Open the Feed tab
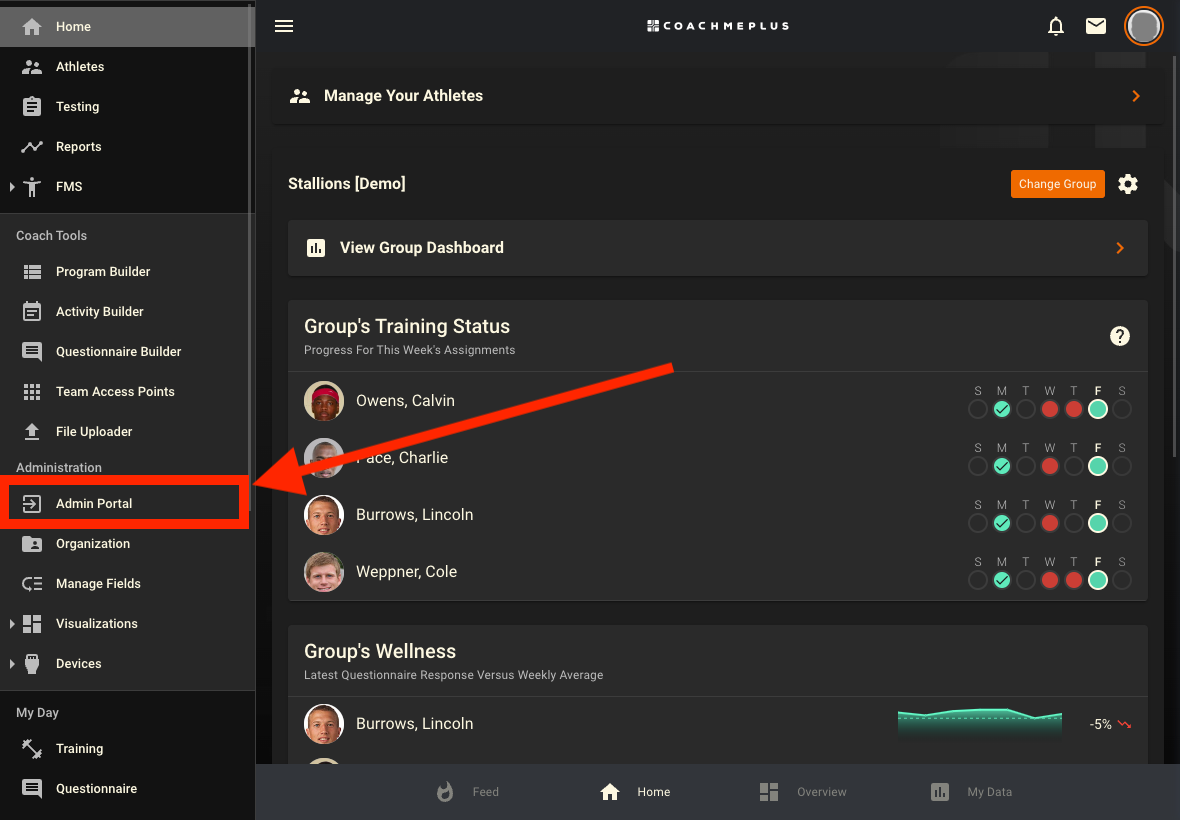The width and height of the screenshot is (1180, 820). [x=467, y=791]
